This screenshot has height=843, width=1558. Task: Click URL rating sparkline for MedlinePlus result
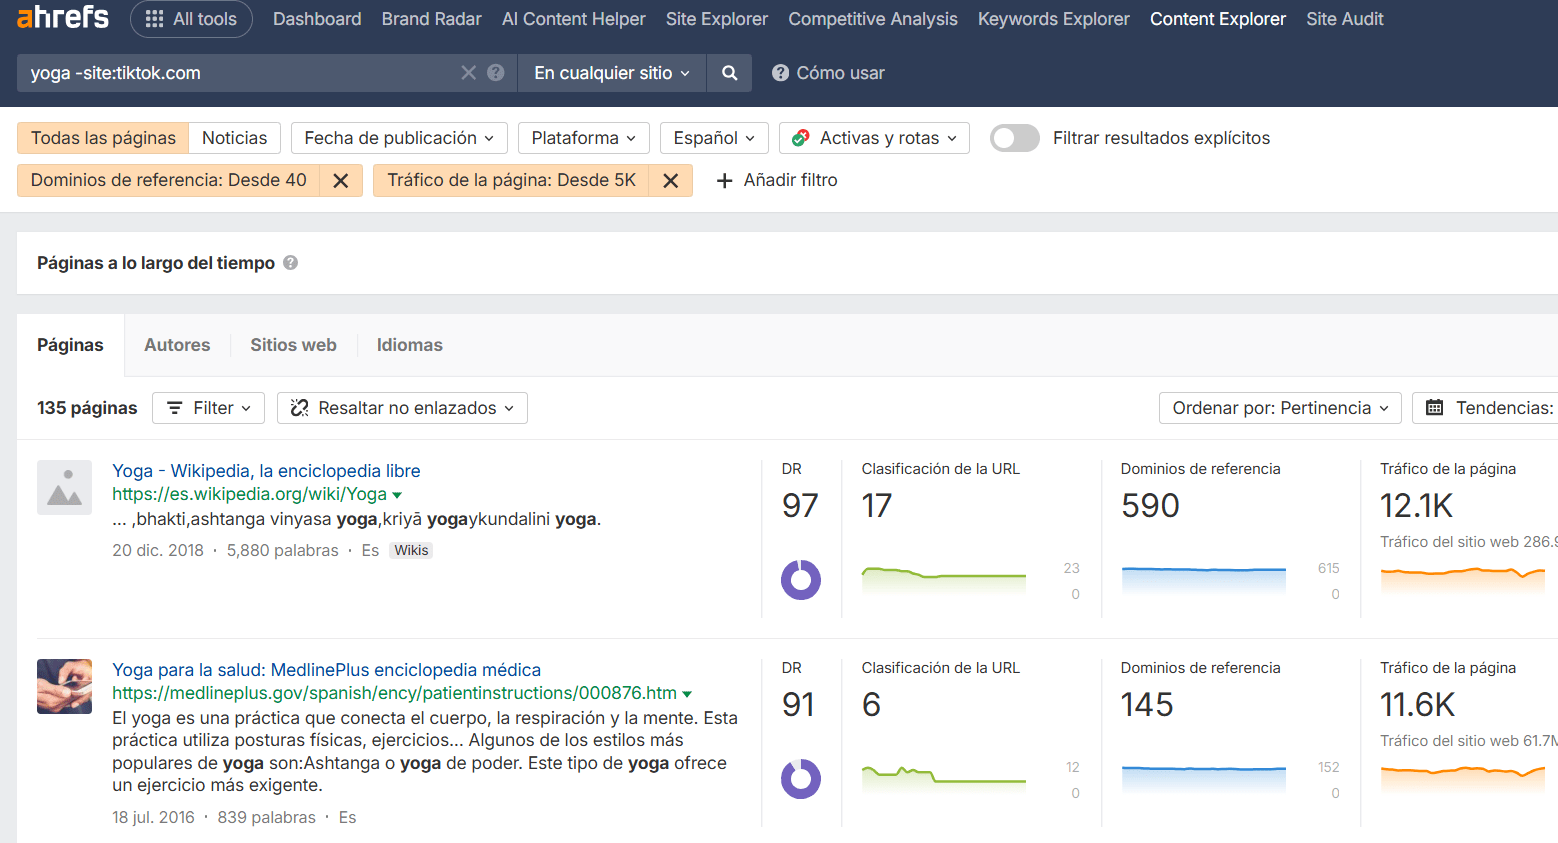(x=944, y=779)
